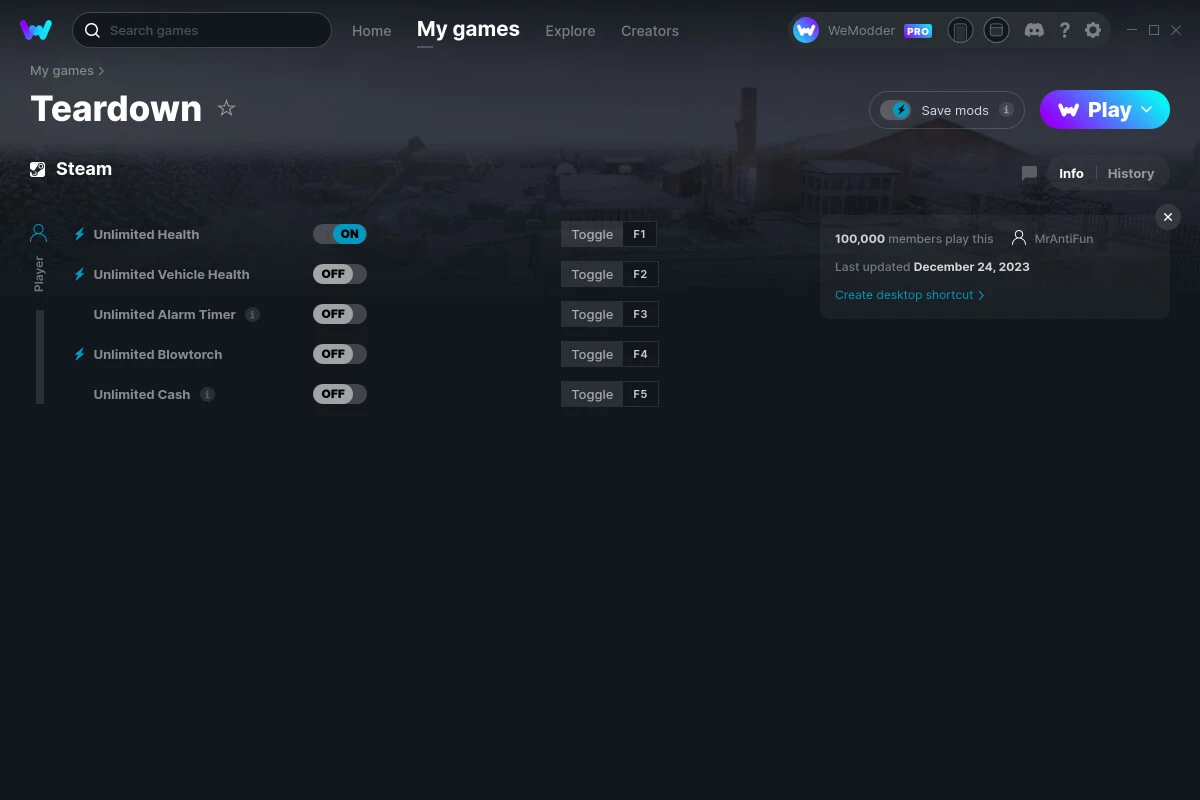Click the MrAntiFun creator name
Screen dimensions: 1200x800
tap(1064, 238)
